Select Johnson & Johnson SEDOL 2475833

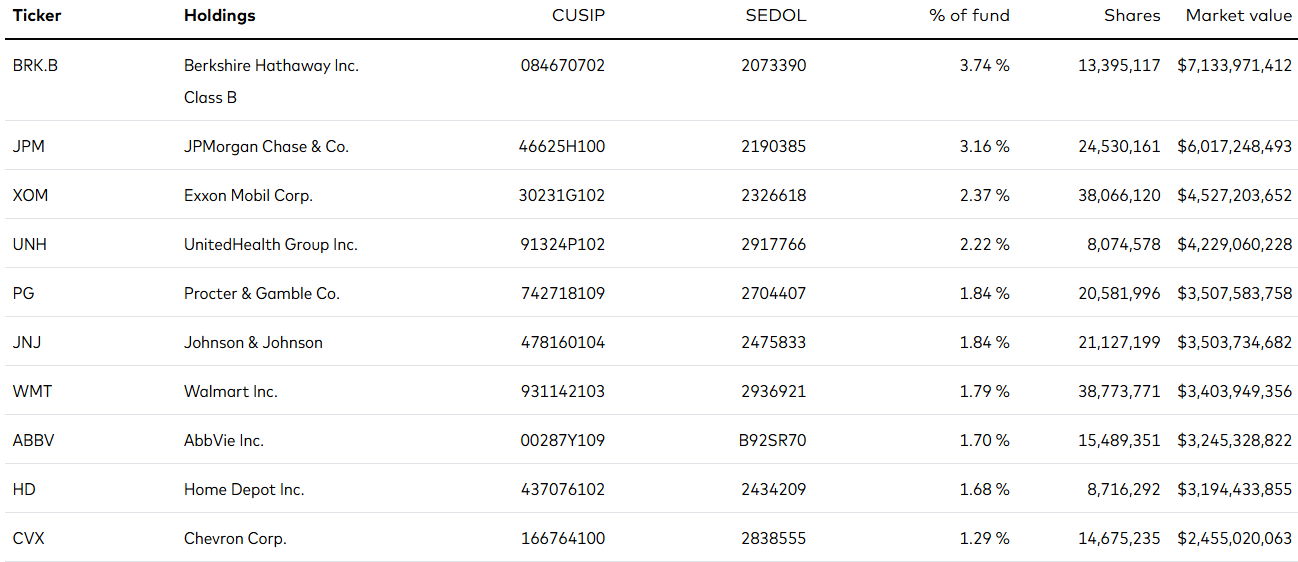click(773, 343)
